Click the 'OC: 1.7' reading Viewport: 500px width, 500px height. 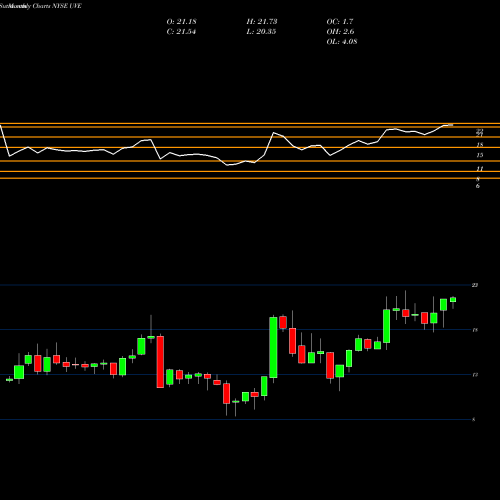(340, 22)
